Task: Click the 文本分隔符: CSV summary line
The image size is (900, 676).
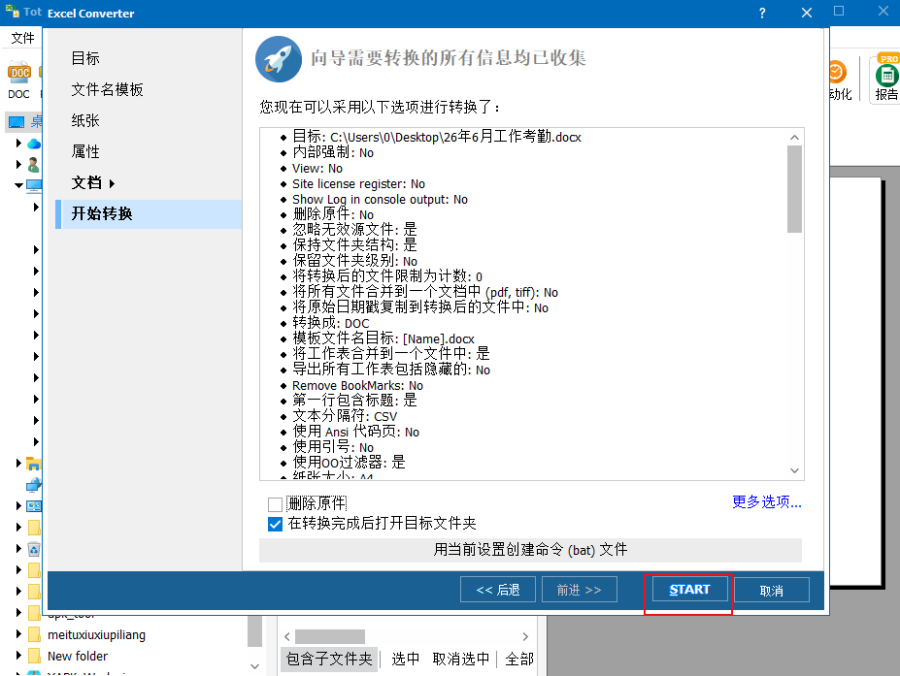Action: click(x=344, y=416)
